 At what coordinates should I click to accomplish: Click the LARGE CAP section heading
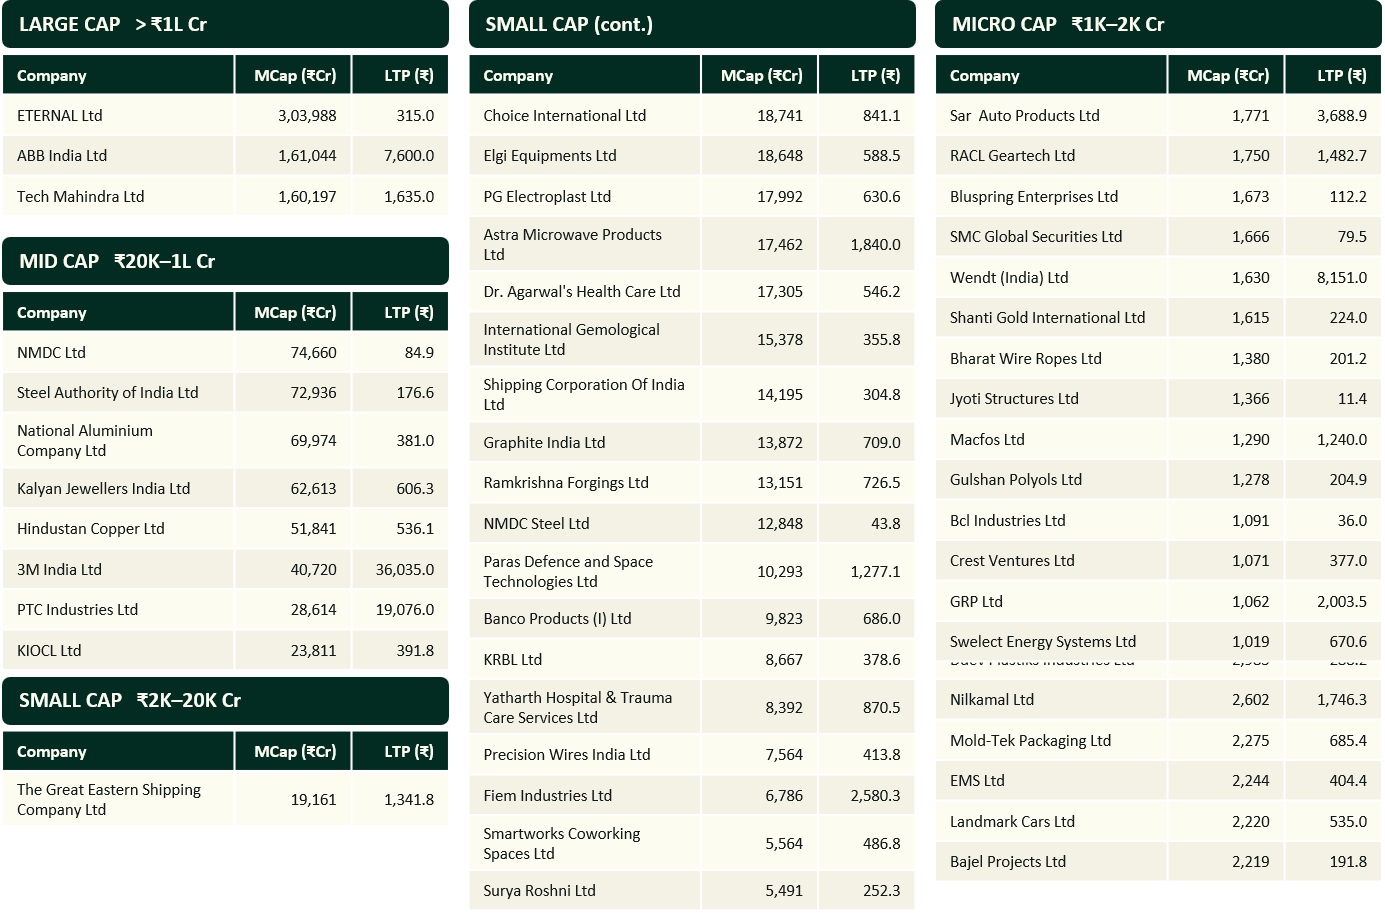[x=225, y=24]
